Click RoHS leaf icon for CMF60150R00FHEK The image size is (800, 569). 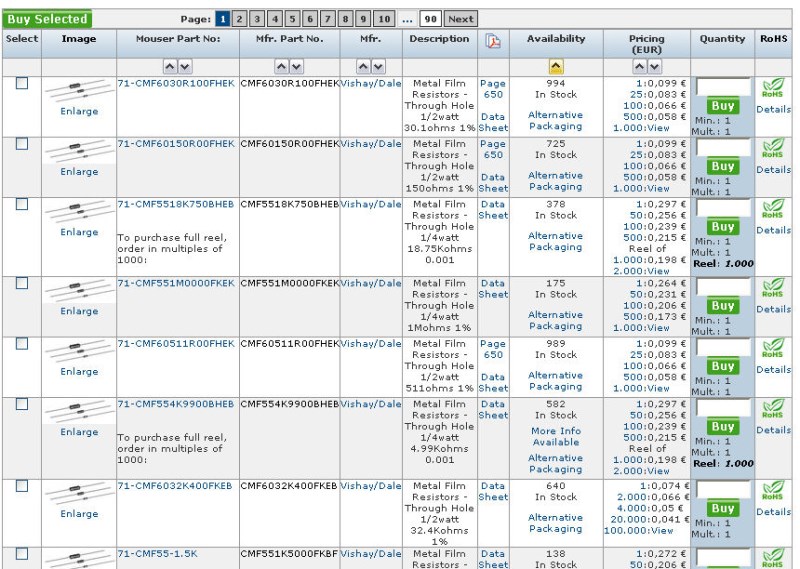point(773,148)
